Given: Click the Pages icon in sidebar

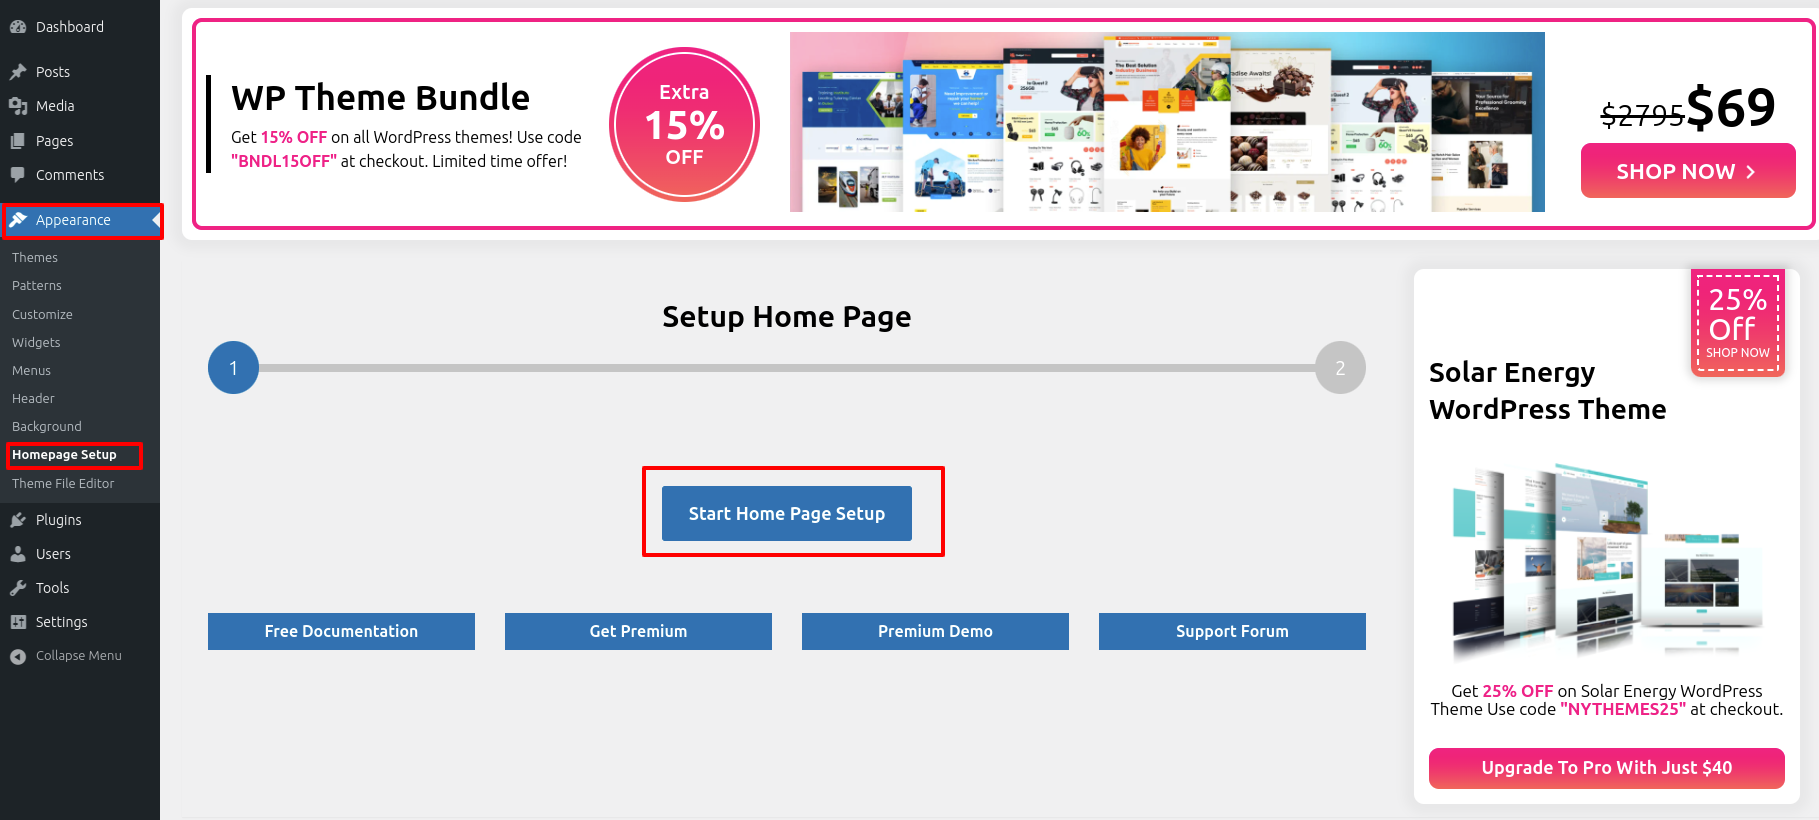Looking at the screenshot, I should pos(18,141).
